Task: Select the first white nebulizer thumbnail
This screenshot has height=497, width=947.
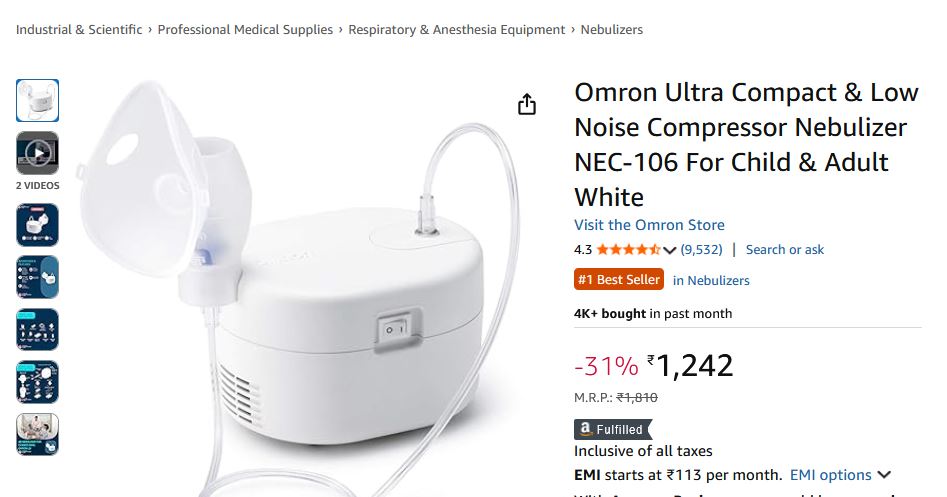Action: [x=37, y=100]
